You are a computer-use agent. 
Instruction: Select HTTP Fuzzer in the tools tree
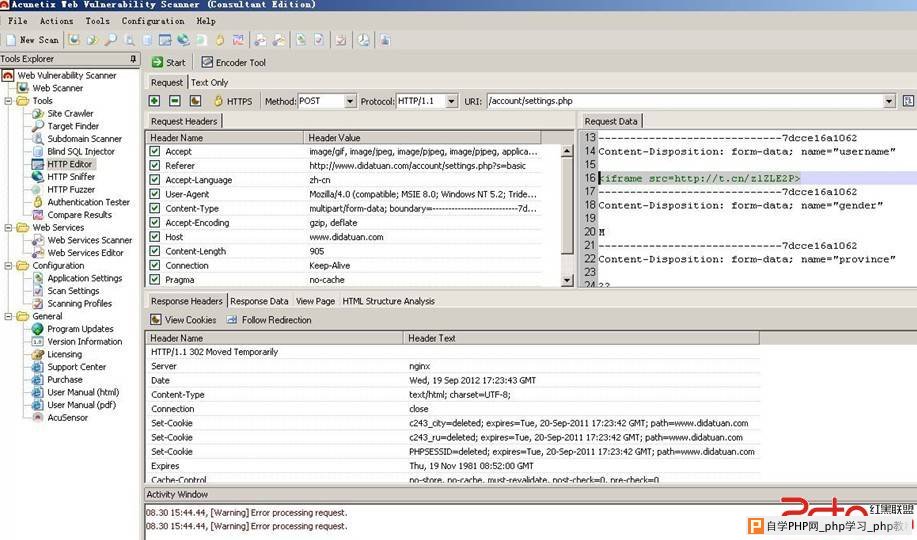[x=71, y=190]
